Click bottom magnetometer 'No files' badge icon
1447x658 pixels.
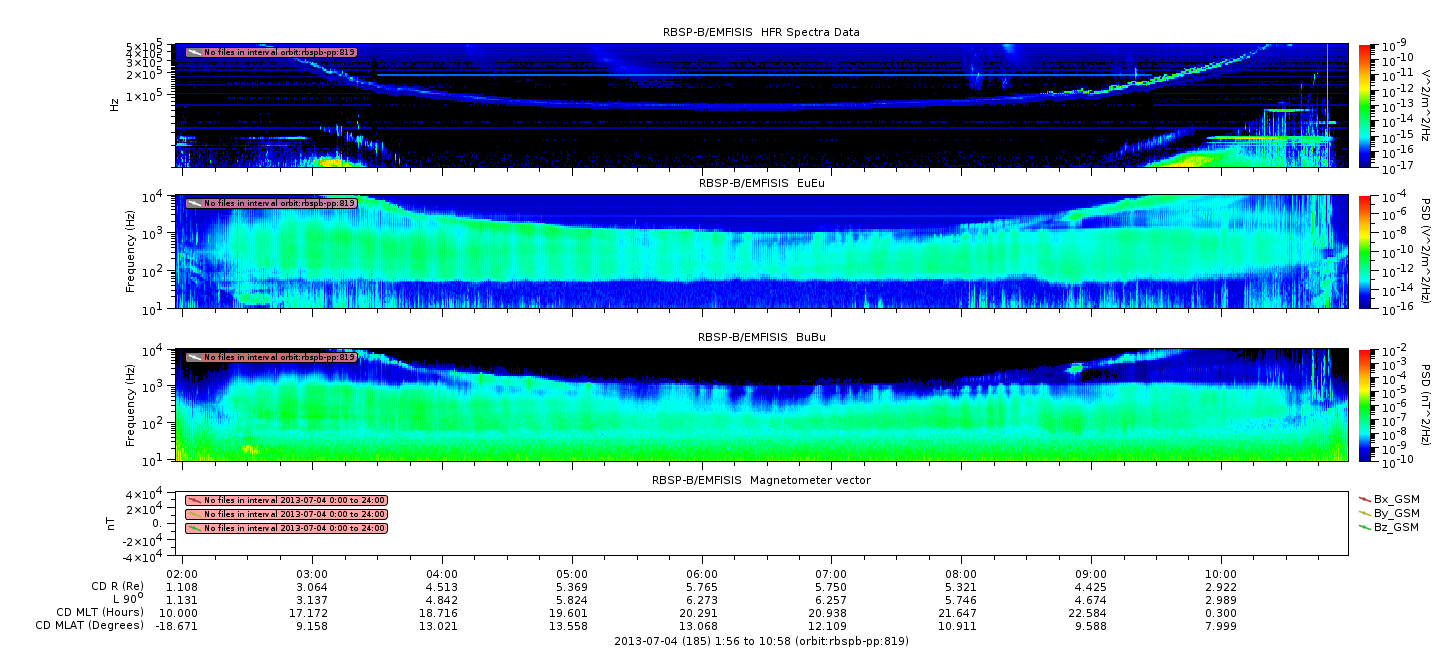(194, 528)
